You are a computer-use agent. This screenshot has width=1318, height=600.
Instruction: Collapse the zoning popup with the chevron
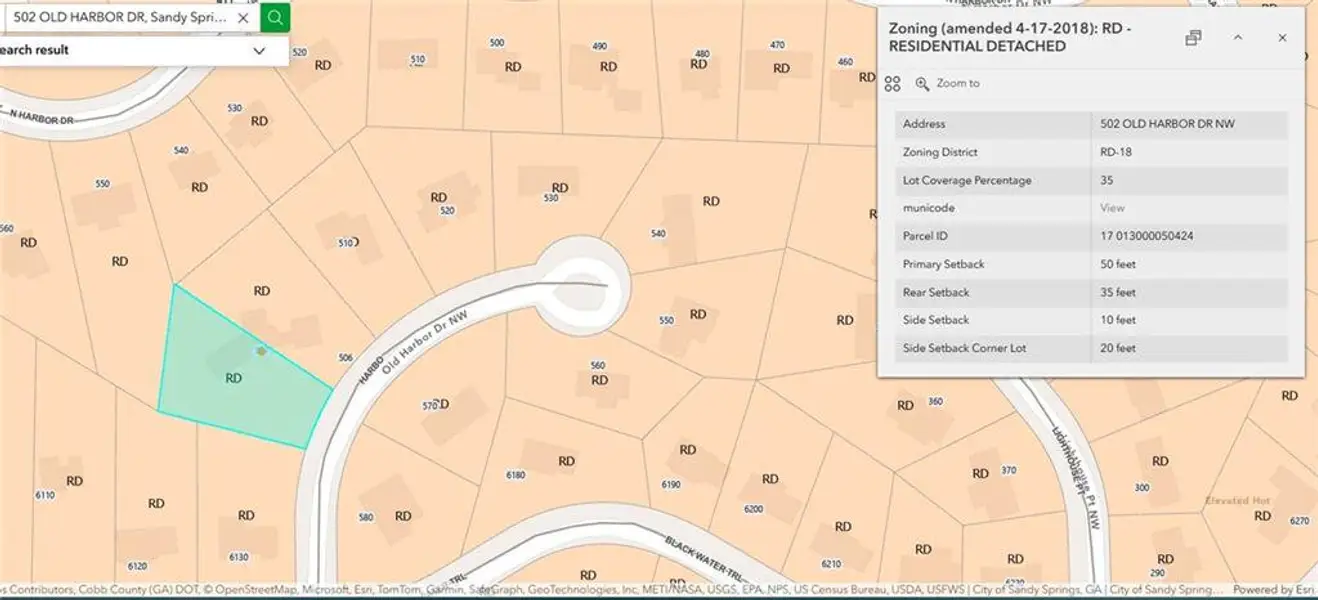pyautogui.click(x=1238, y=38)
